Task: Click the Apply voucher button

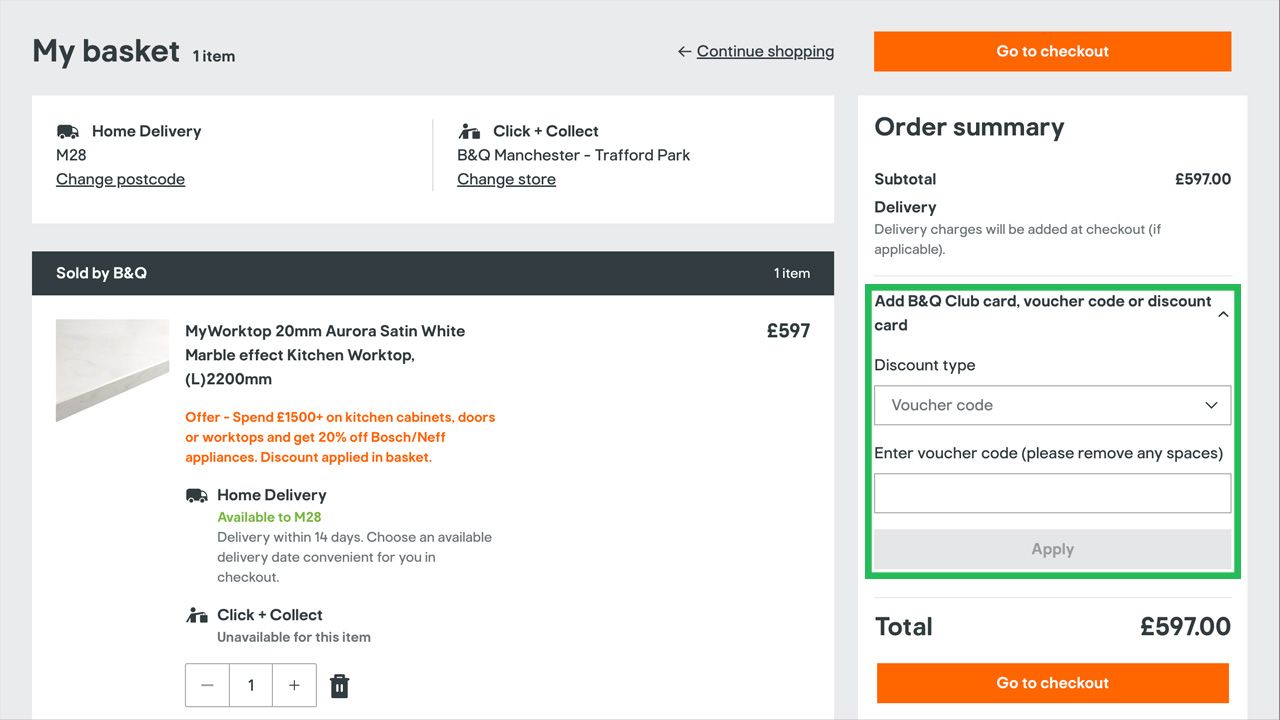Action: click(x=1052, y=549)
